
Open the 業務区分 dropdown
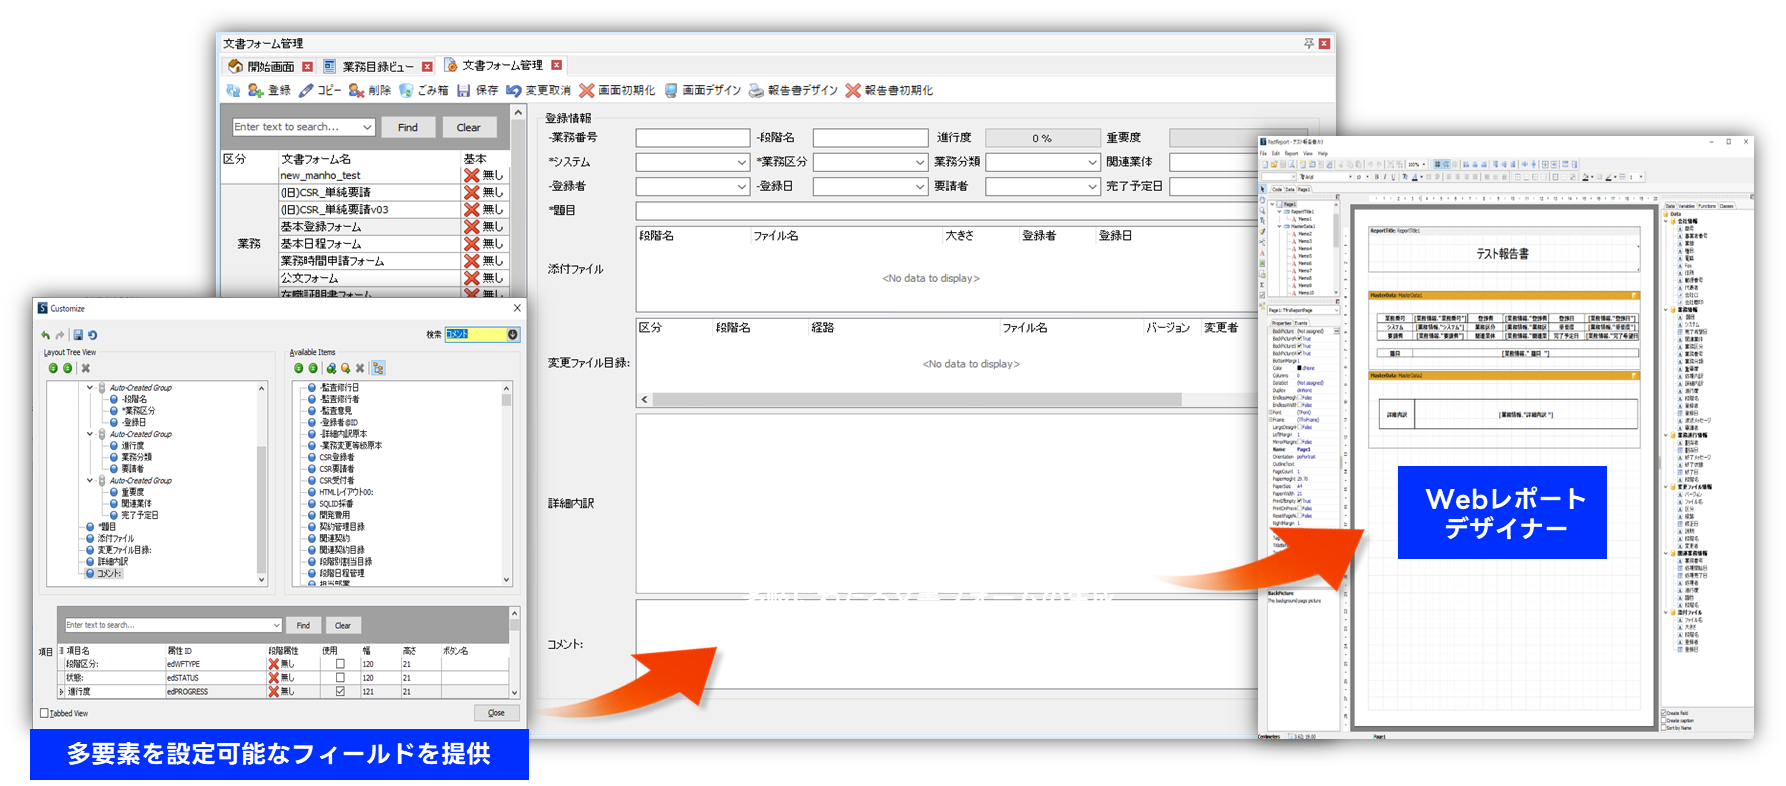pyautogui.click(x=919, y=162)
